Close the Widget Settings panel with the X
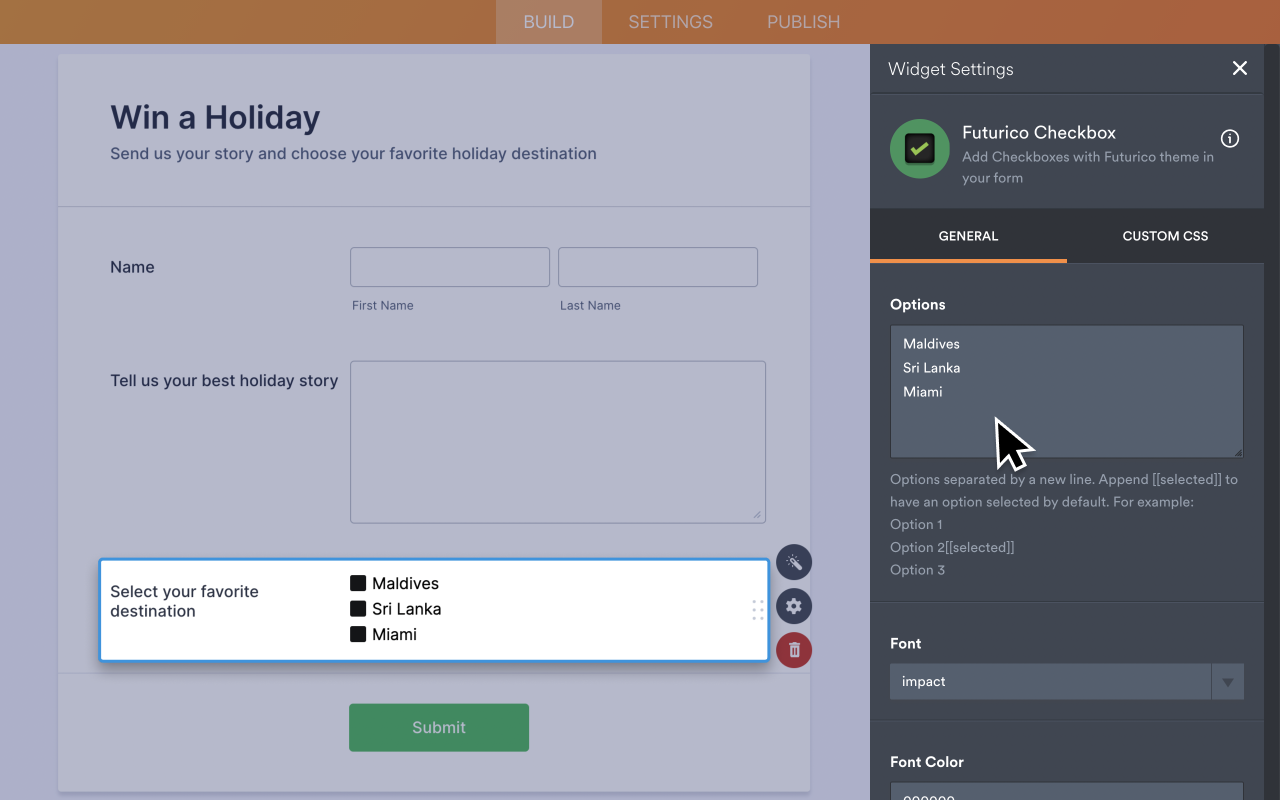The width and height of the screenshot is (1280, 800). tap(1239, 68)
